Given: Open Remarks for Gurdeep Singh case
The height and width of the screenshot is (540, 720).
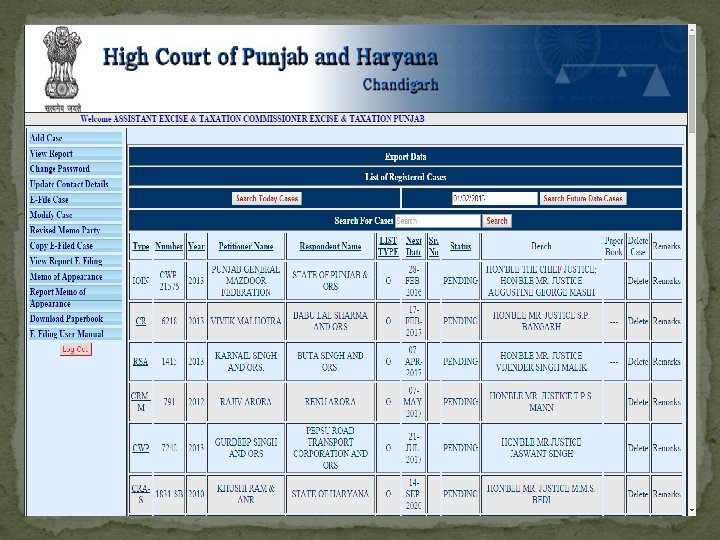Looking at the screenshot, I should pyautogui.click(x=666, y=448).
